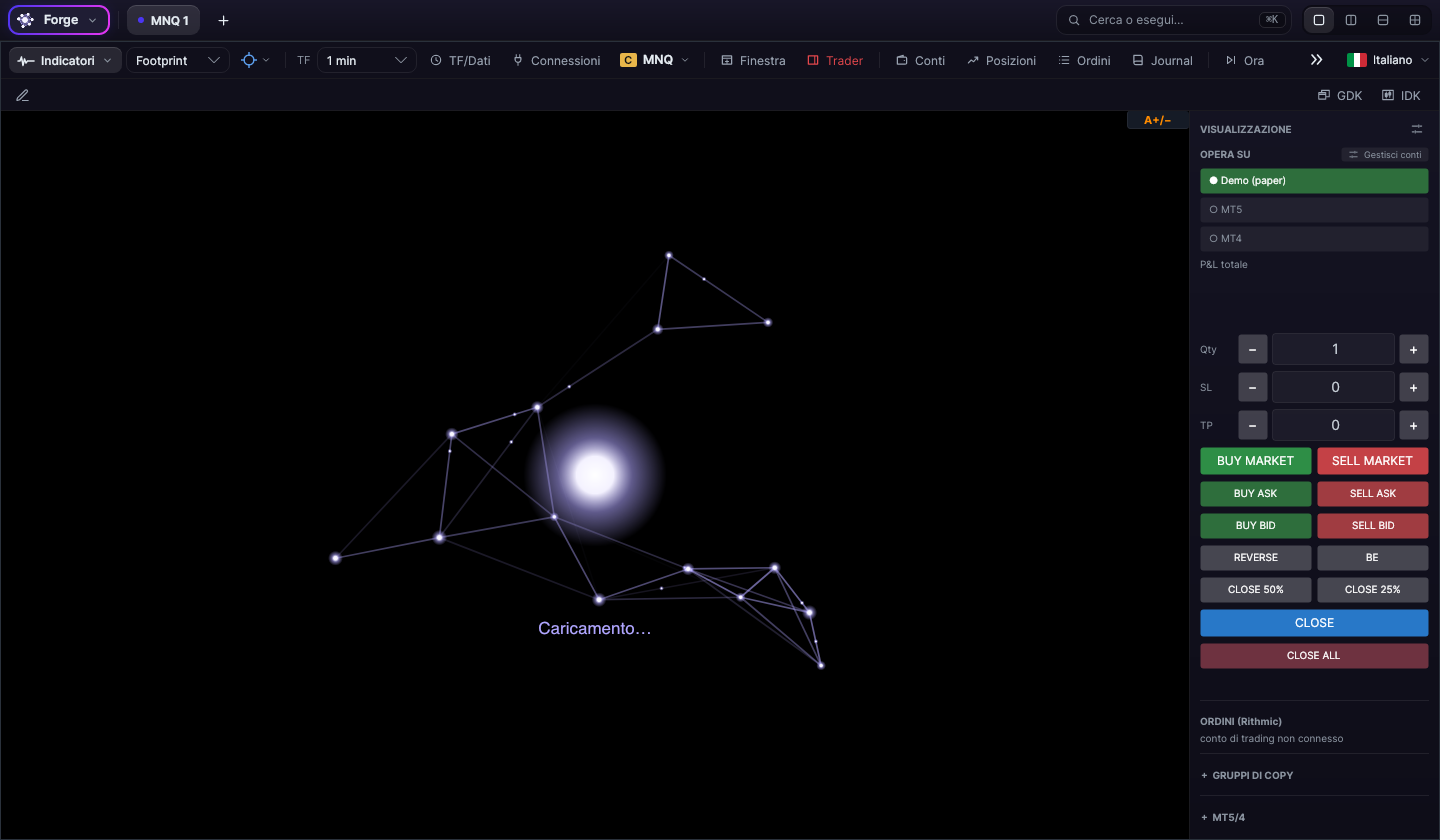Decrease SL with the minus stepper

click(x=1253, y=387)
